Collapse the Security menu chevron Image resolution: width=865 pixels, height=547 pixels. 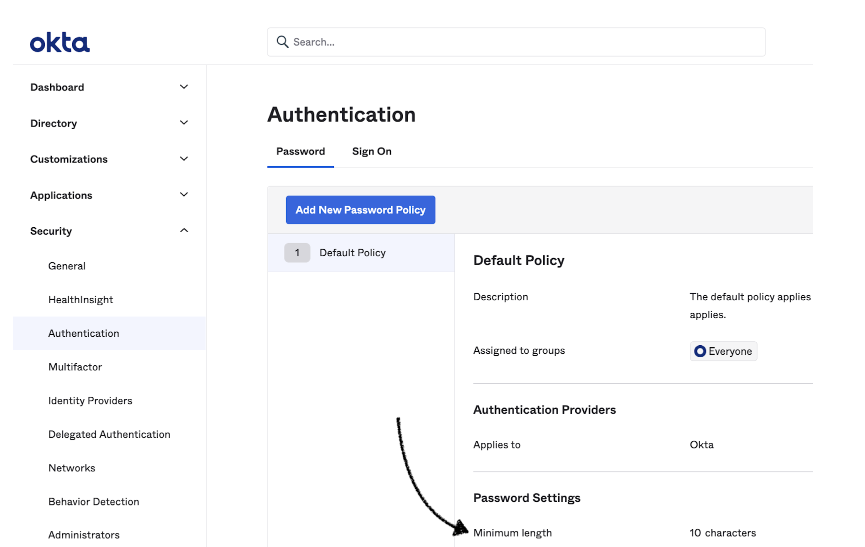tap(184, 230)
